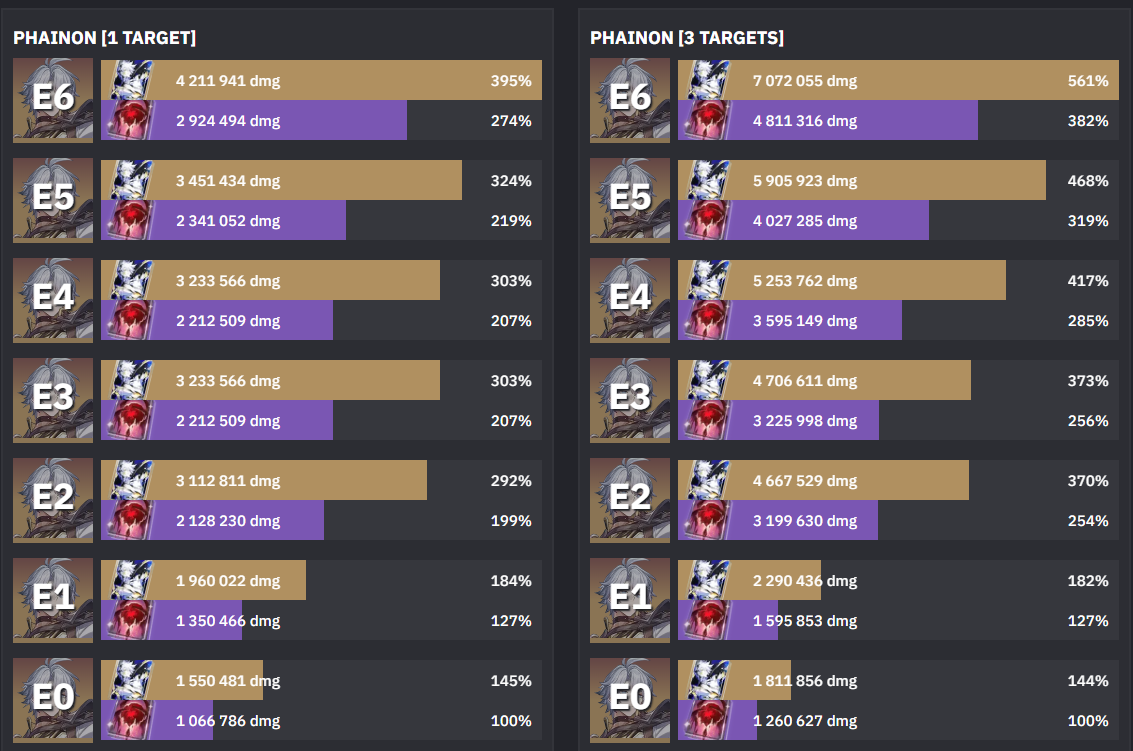The image size is (1133, 751).
Task: Click white light cone icon beside 2 290 436 dmg
Action: point(705,580)
